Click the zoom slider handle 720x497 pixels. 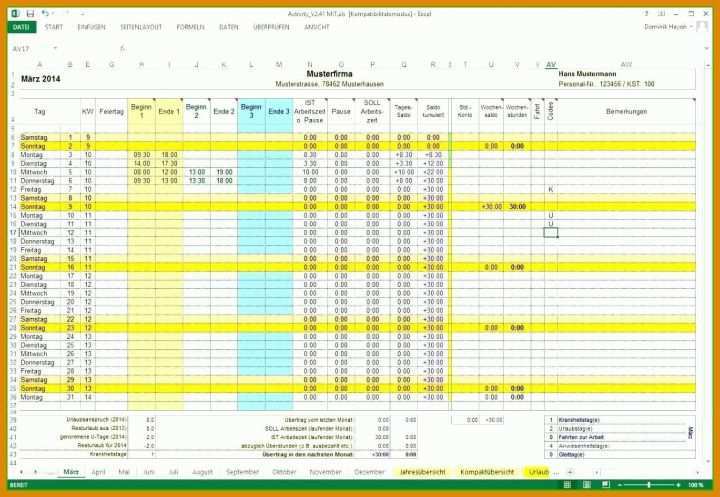pos(649,485)
